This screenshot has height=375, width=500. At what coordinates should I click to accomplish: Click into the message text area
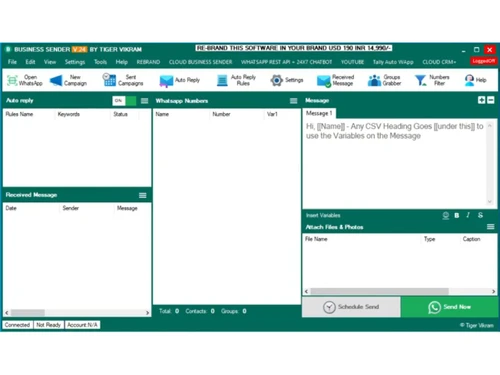coord(395,163)
